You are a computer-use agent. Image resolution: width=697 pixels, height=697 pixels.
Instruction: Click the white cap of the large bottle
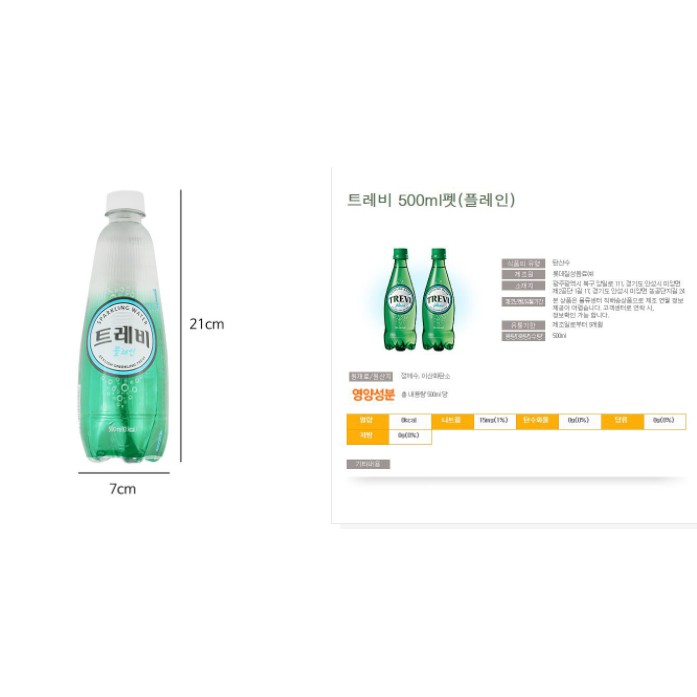(x=125, y=202)
